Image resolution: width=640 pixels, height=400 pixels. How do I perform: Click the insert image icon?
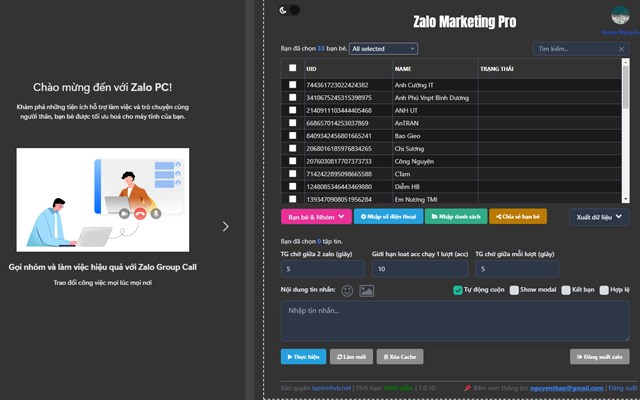pyautogui.click(x=367, y=291)
